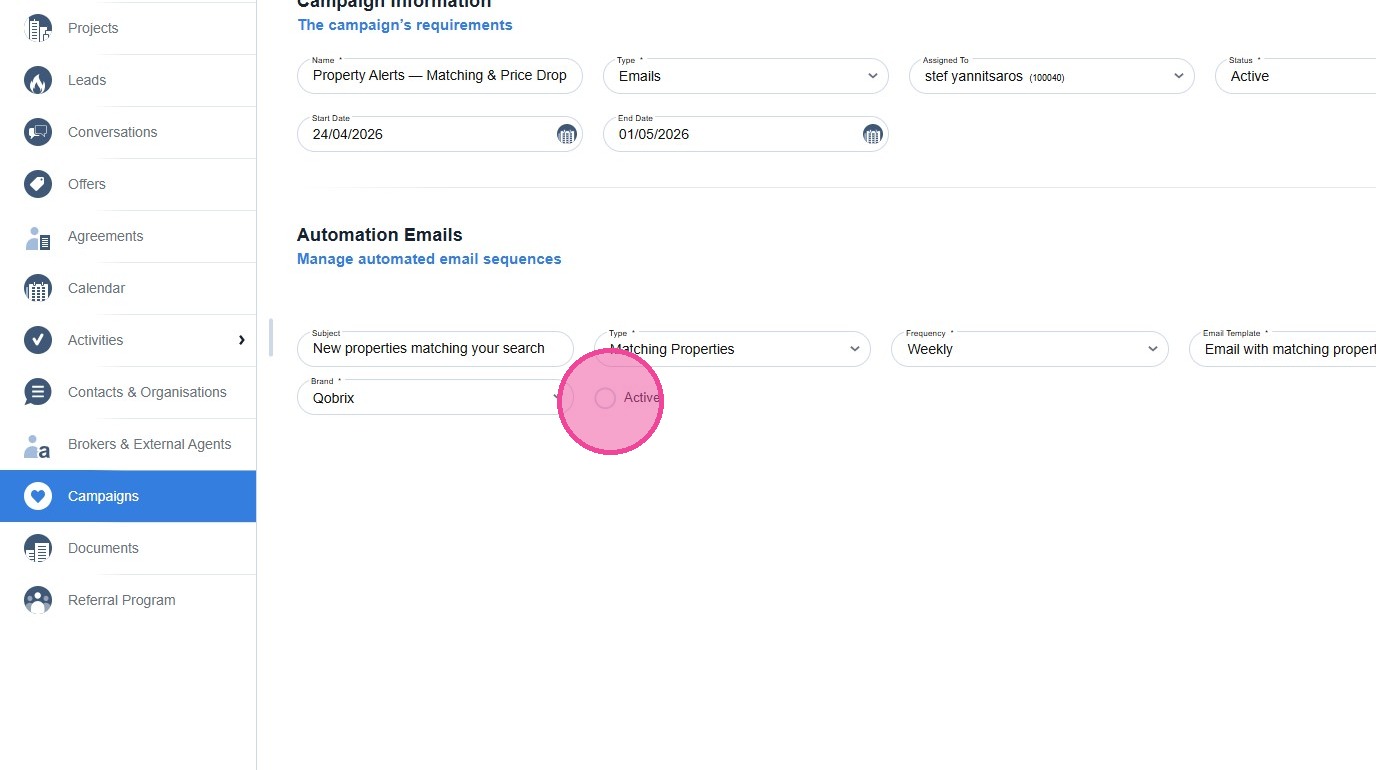The width and height of the screenshot is (1376, 770).
Task: Open the Referral Program menu item
Action: 128,600
